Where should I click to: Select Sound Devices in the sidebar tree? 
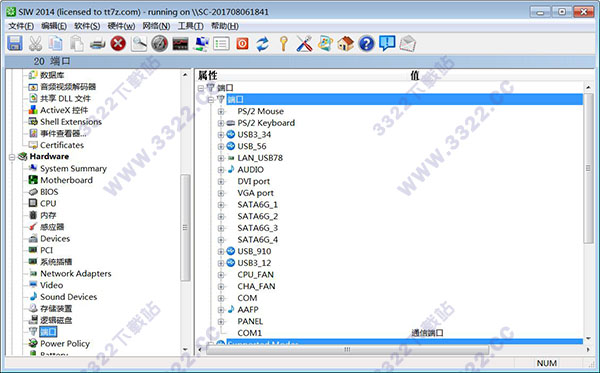pyautogui.click(x=68, y=297)
